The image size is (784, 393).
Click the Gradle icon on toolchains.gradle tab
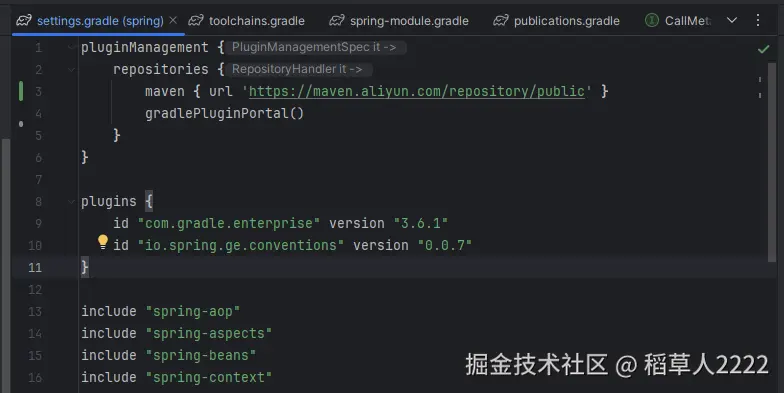click(x=196, y=20)
